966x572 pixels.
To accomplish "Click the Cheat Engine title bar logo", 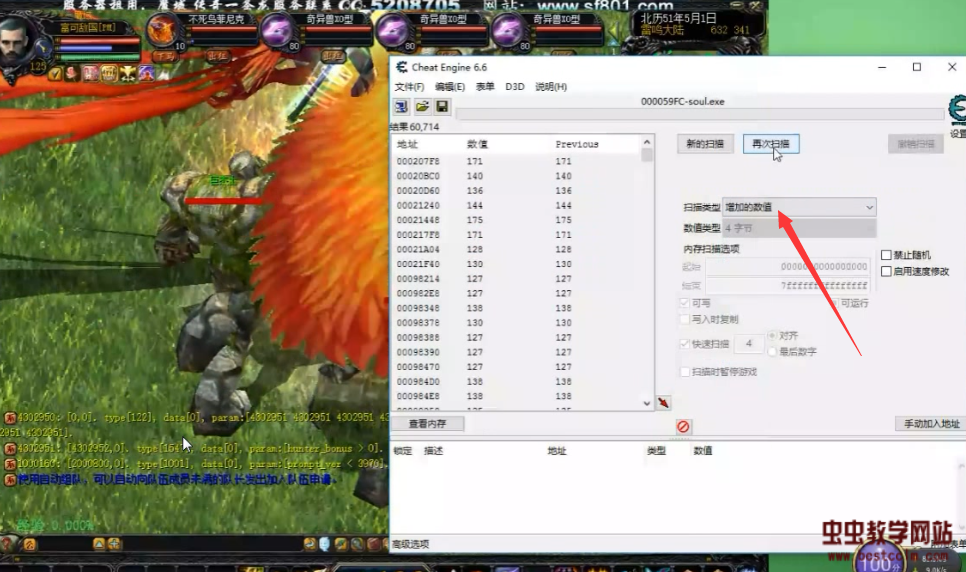I will pyautogui.click(x=402, y=67).
